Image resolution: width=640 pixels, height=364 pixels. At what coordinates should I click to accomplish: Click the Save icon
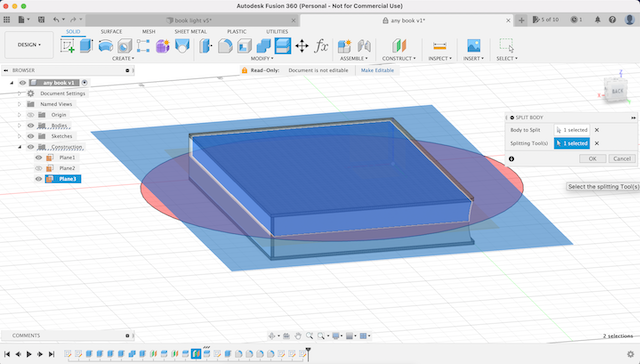tap(41, 20)
